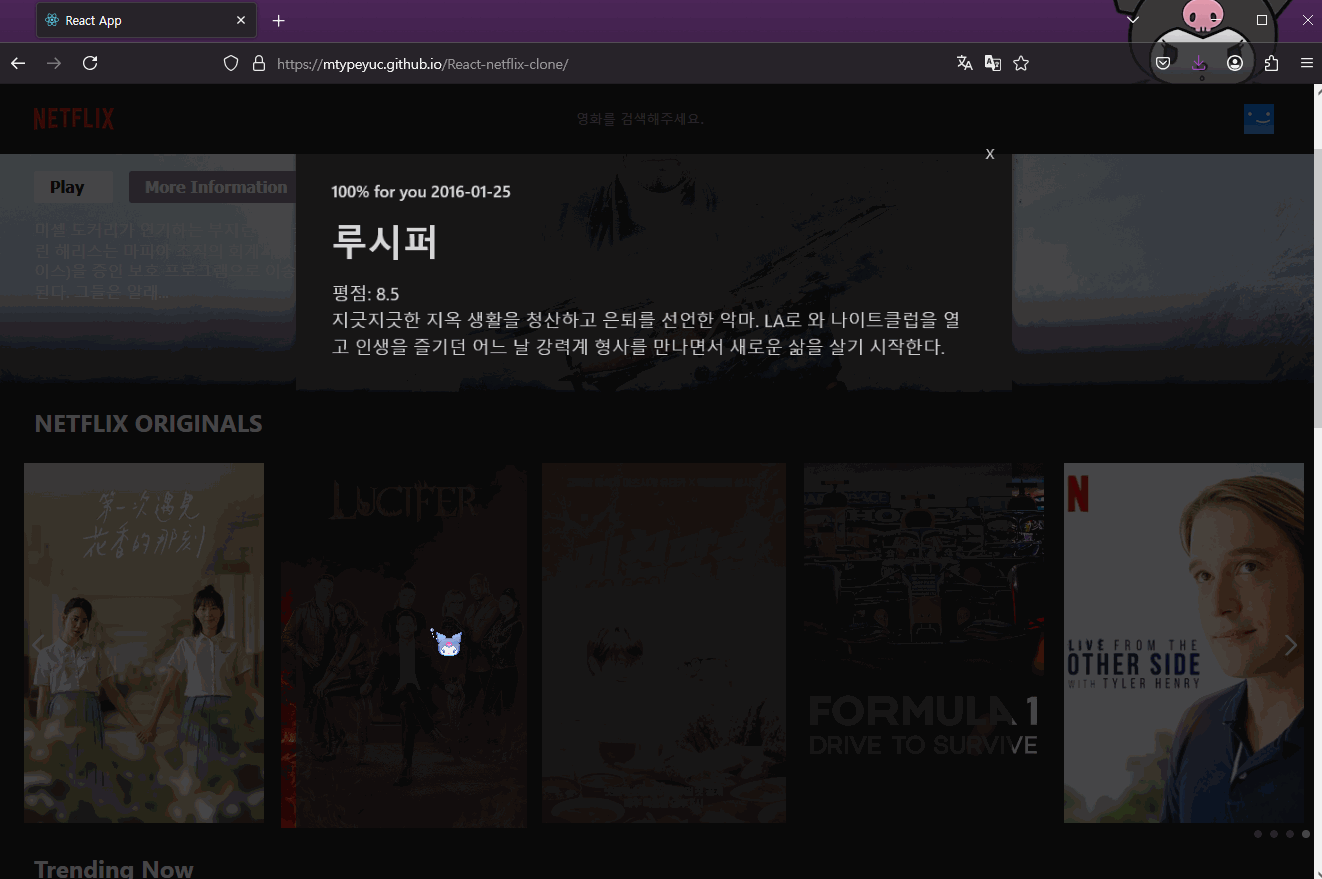Open the dark poster between Lucifer and Formula 1
The image size is (1322, 879).
[664, 643]
